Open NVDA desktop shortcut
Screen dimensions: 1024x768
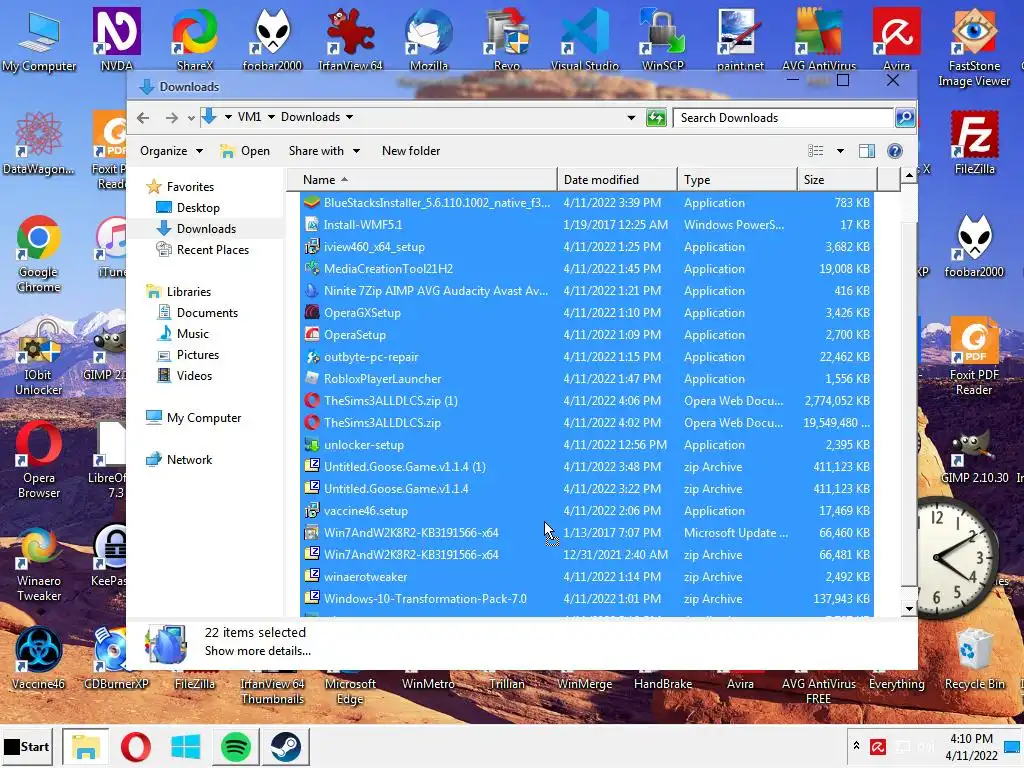click(x=116, y=39)
